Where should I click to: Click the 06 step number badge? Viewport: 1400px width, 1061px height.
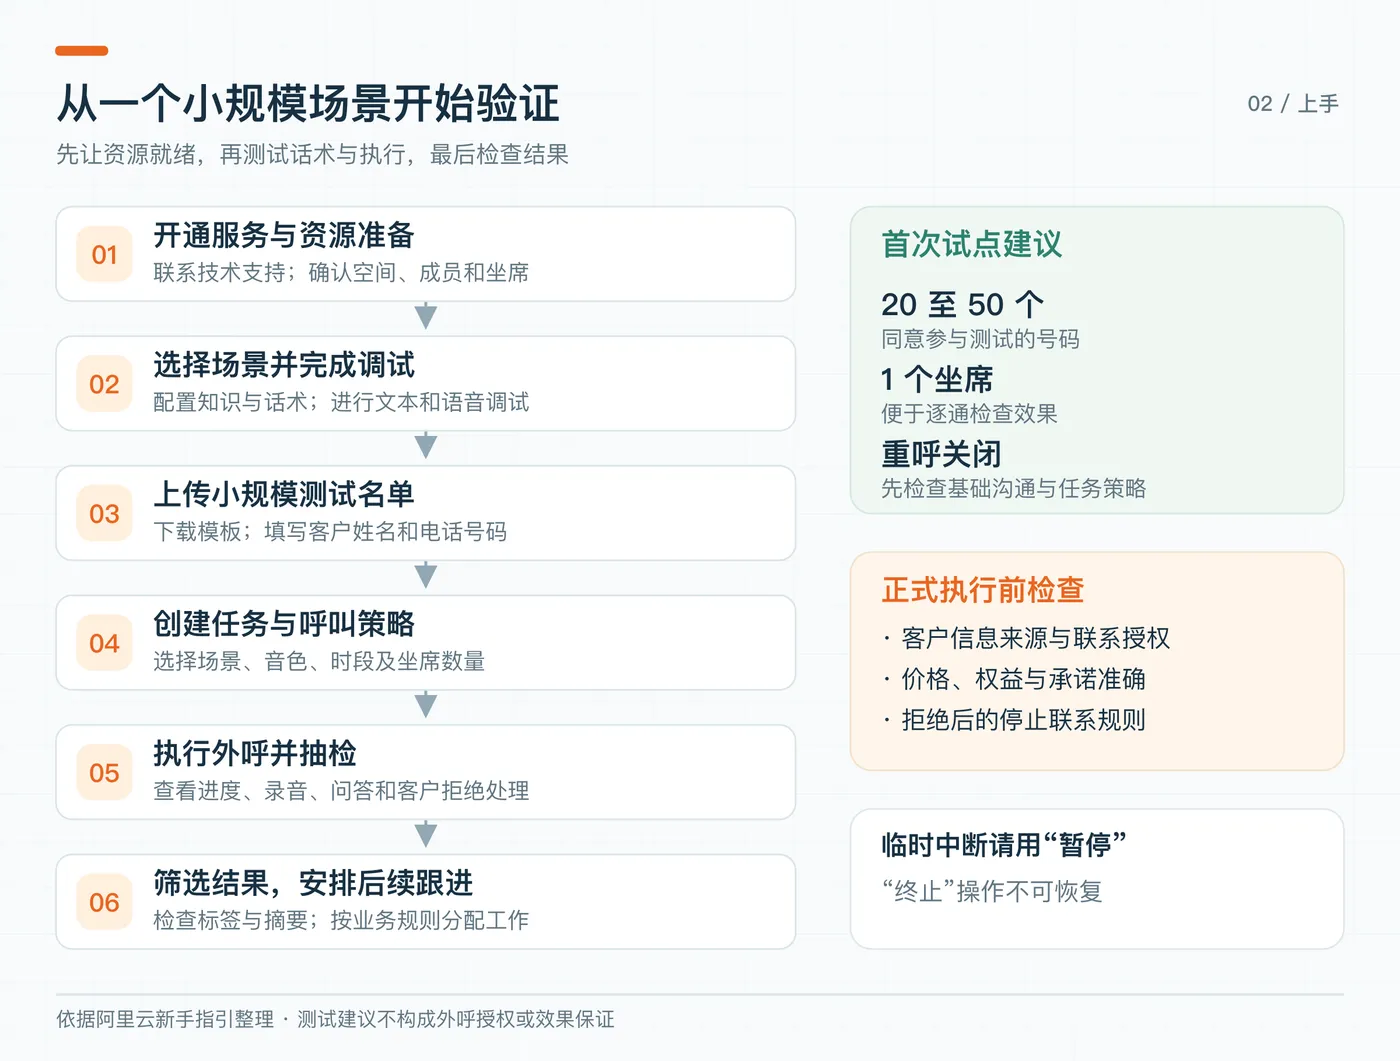click(x=104, y=902)
